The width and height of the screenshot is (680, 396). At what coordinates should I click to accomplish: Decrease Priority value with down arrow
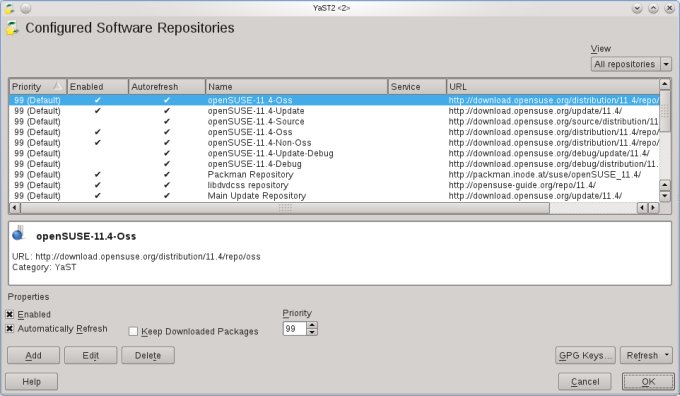312,332
